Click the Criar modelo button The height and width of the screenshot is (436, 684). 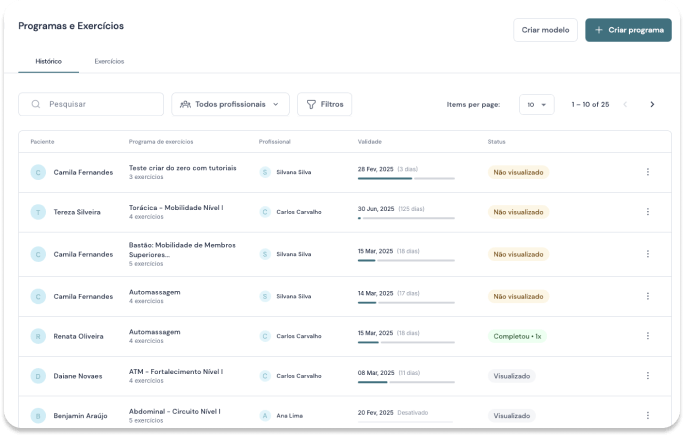[545, 30]
